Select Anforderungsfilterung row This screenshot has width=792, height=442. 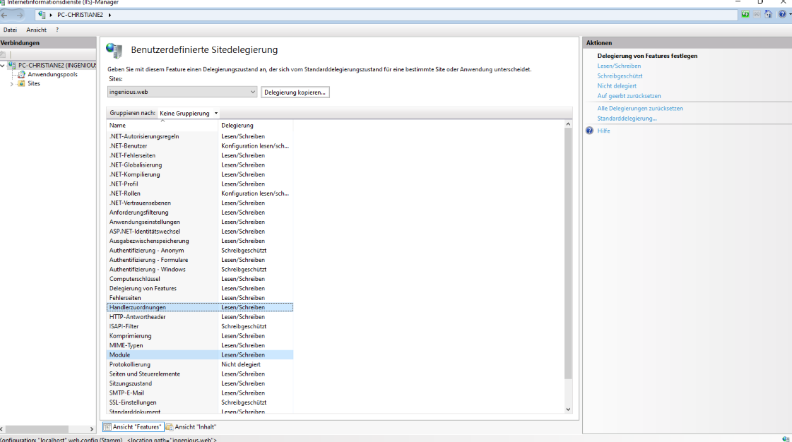(200, 213)
